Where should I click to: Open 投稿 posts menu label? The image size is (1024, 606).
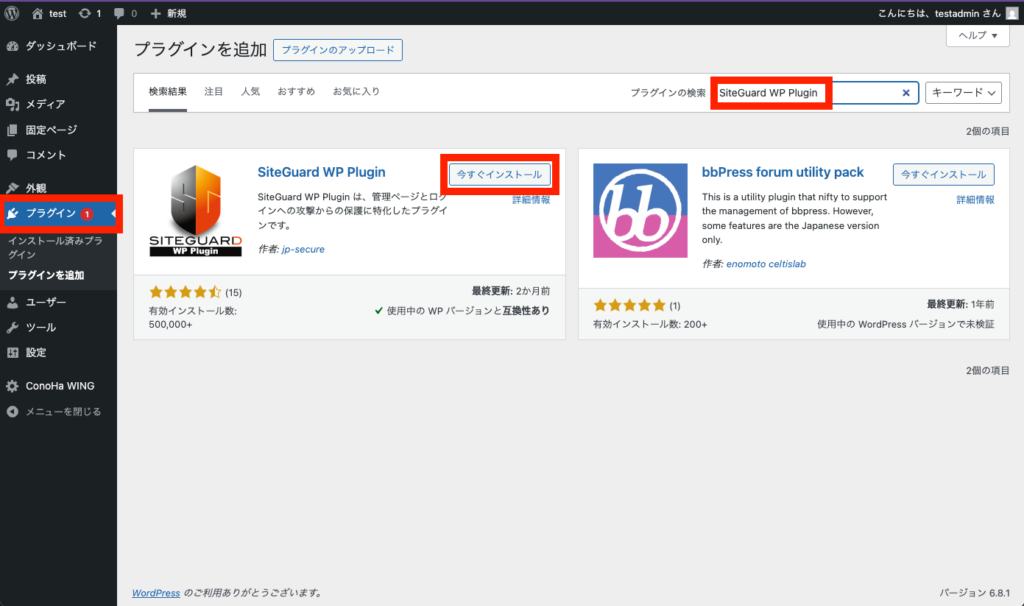coord(36,80)
